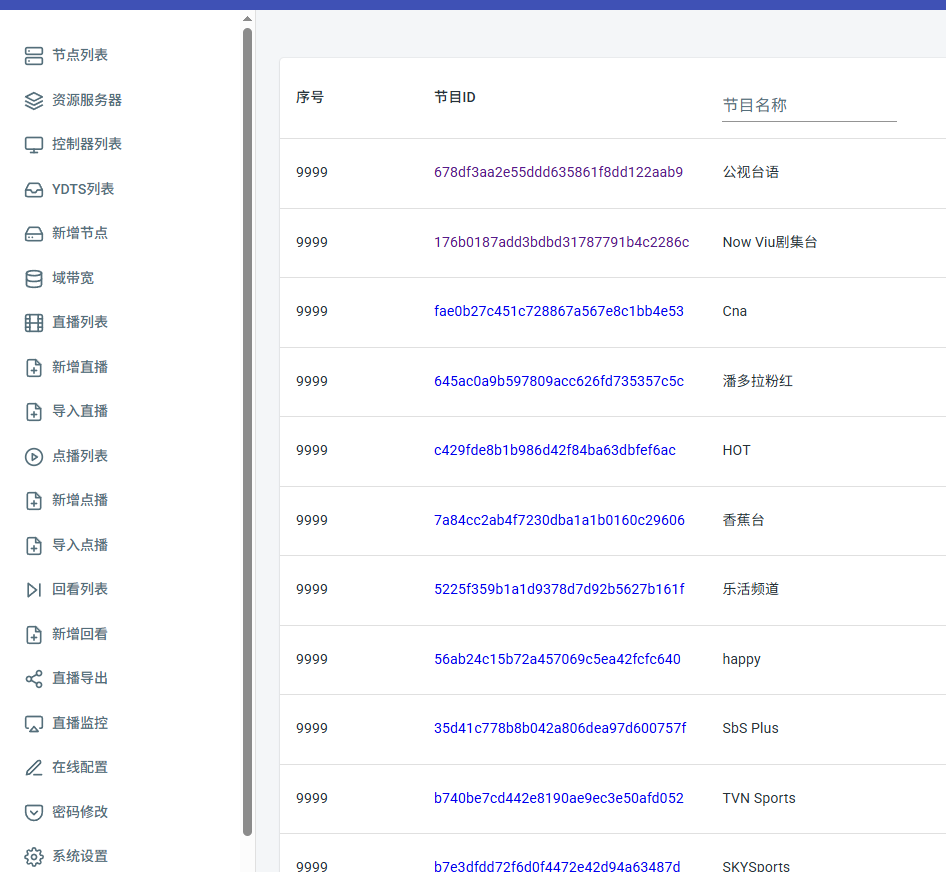Click the 在线配置 pencil icon
Image resolution: width=946 pixels, height=872 pixels.
click(x=34, y=768)
